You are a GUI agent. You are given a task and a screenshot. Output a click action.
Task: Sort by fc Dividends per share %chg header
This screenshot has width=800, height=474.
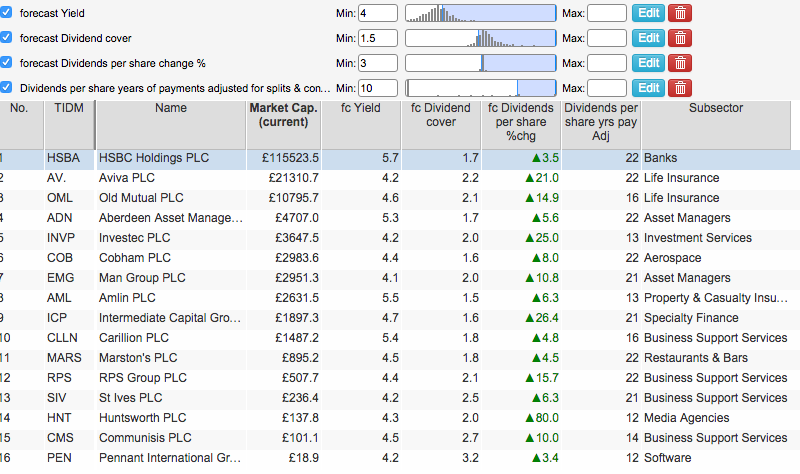(521, 124)
